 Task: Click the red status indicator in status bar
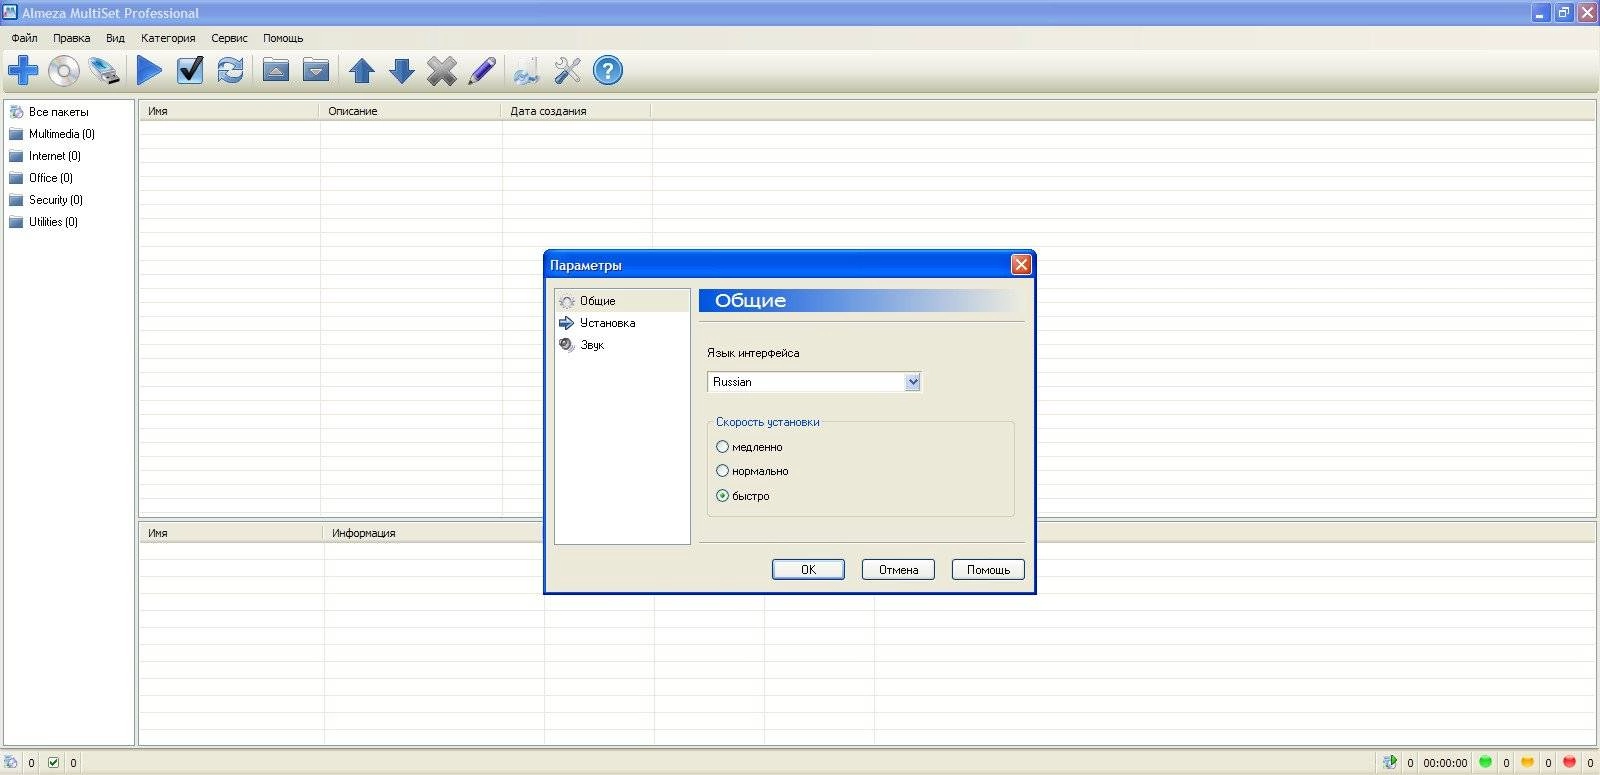coord(1570,762)
